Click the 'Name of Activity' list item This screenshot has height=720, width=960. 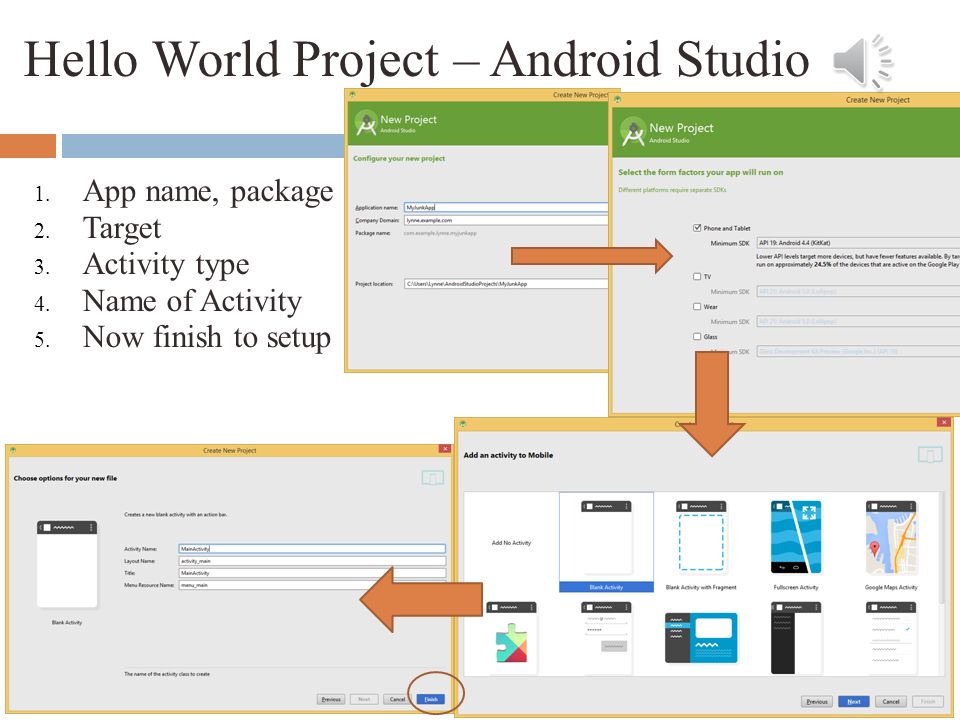coord(192,301)
